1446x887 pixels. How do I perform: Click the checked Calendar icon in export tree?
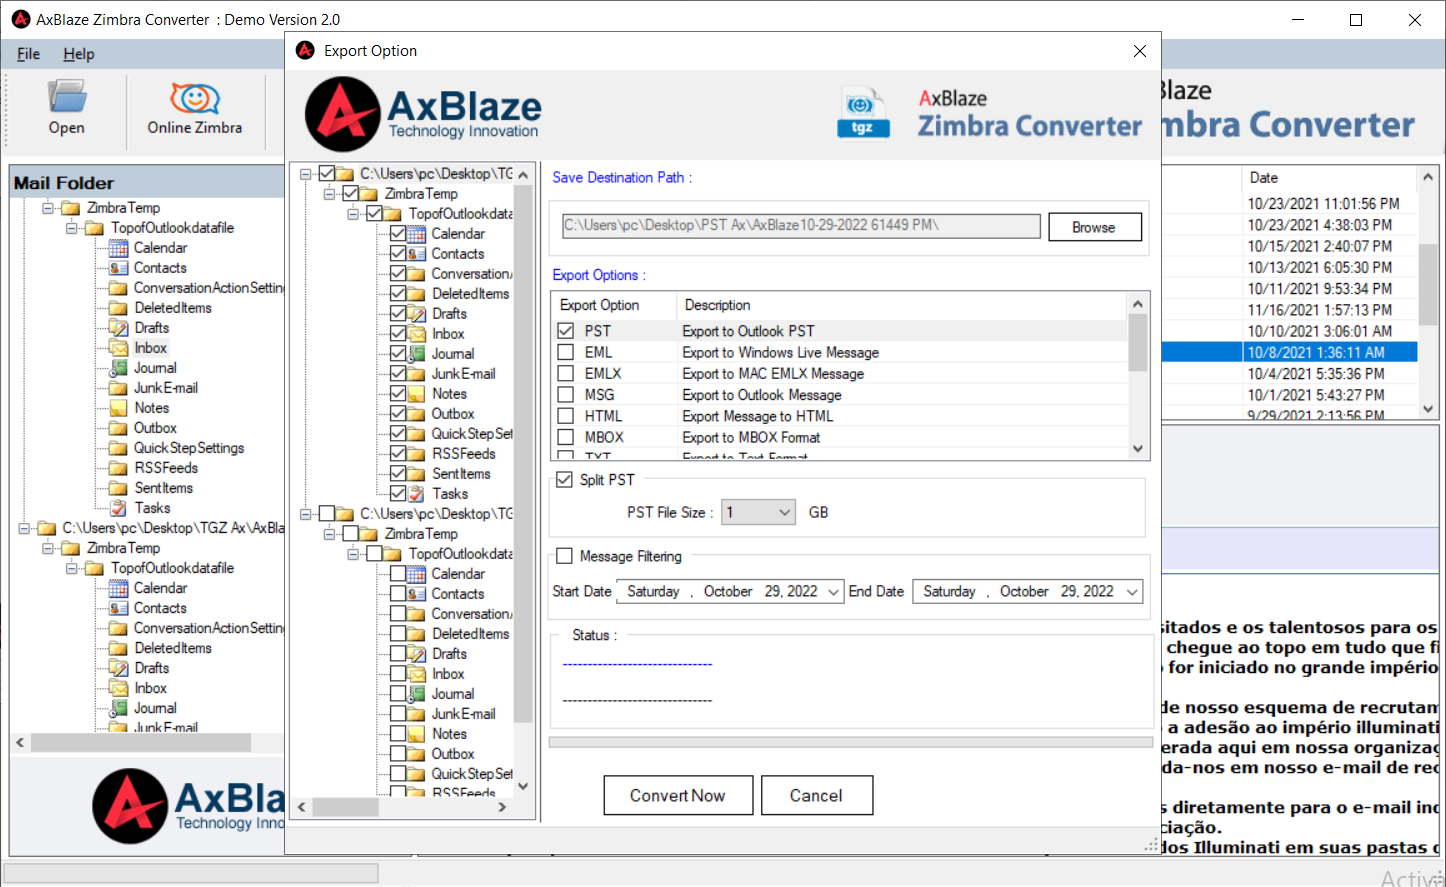click(416, 234)
